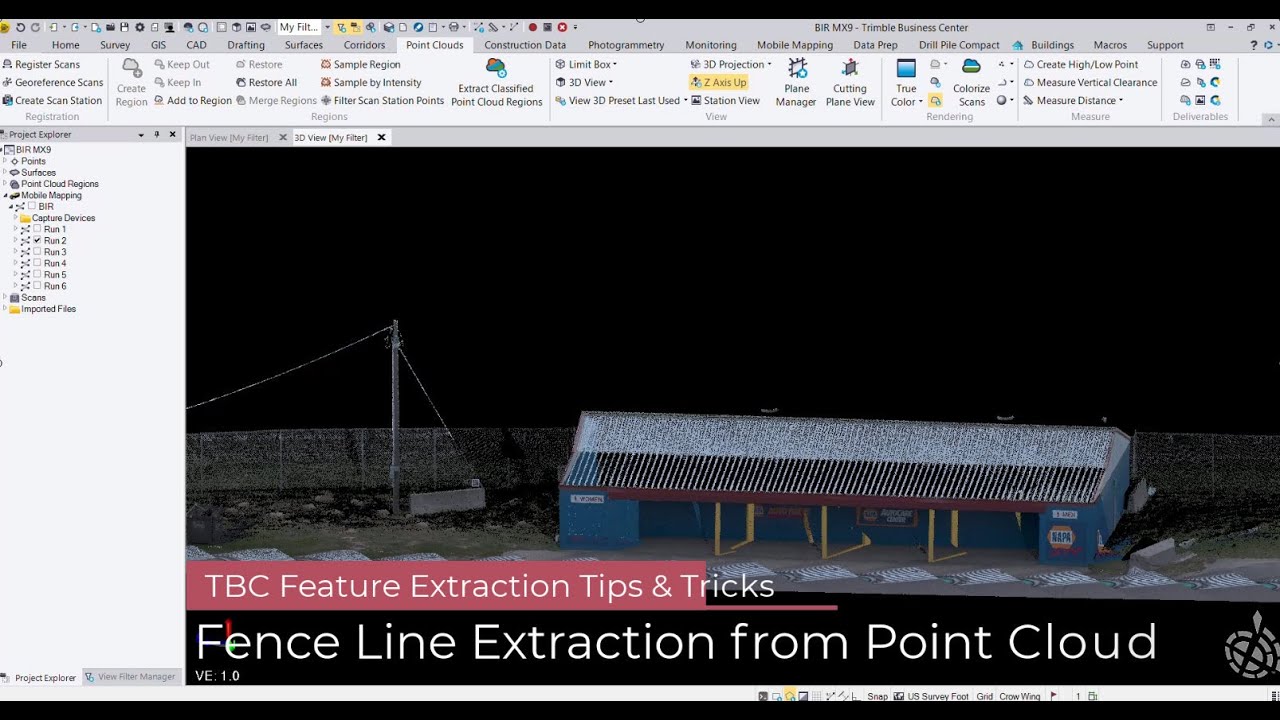Open 3D View dropdown in ribbon

[584, 82]
